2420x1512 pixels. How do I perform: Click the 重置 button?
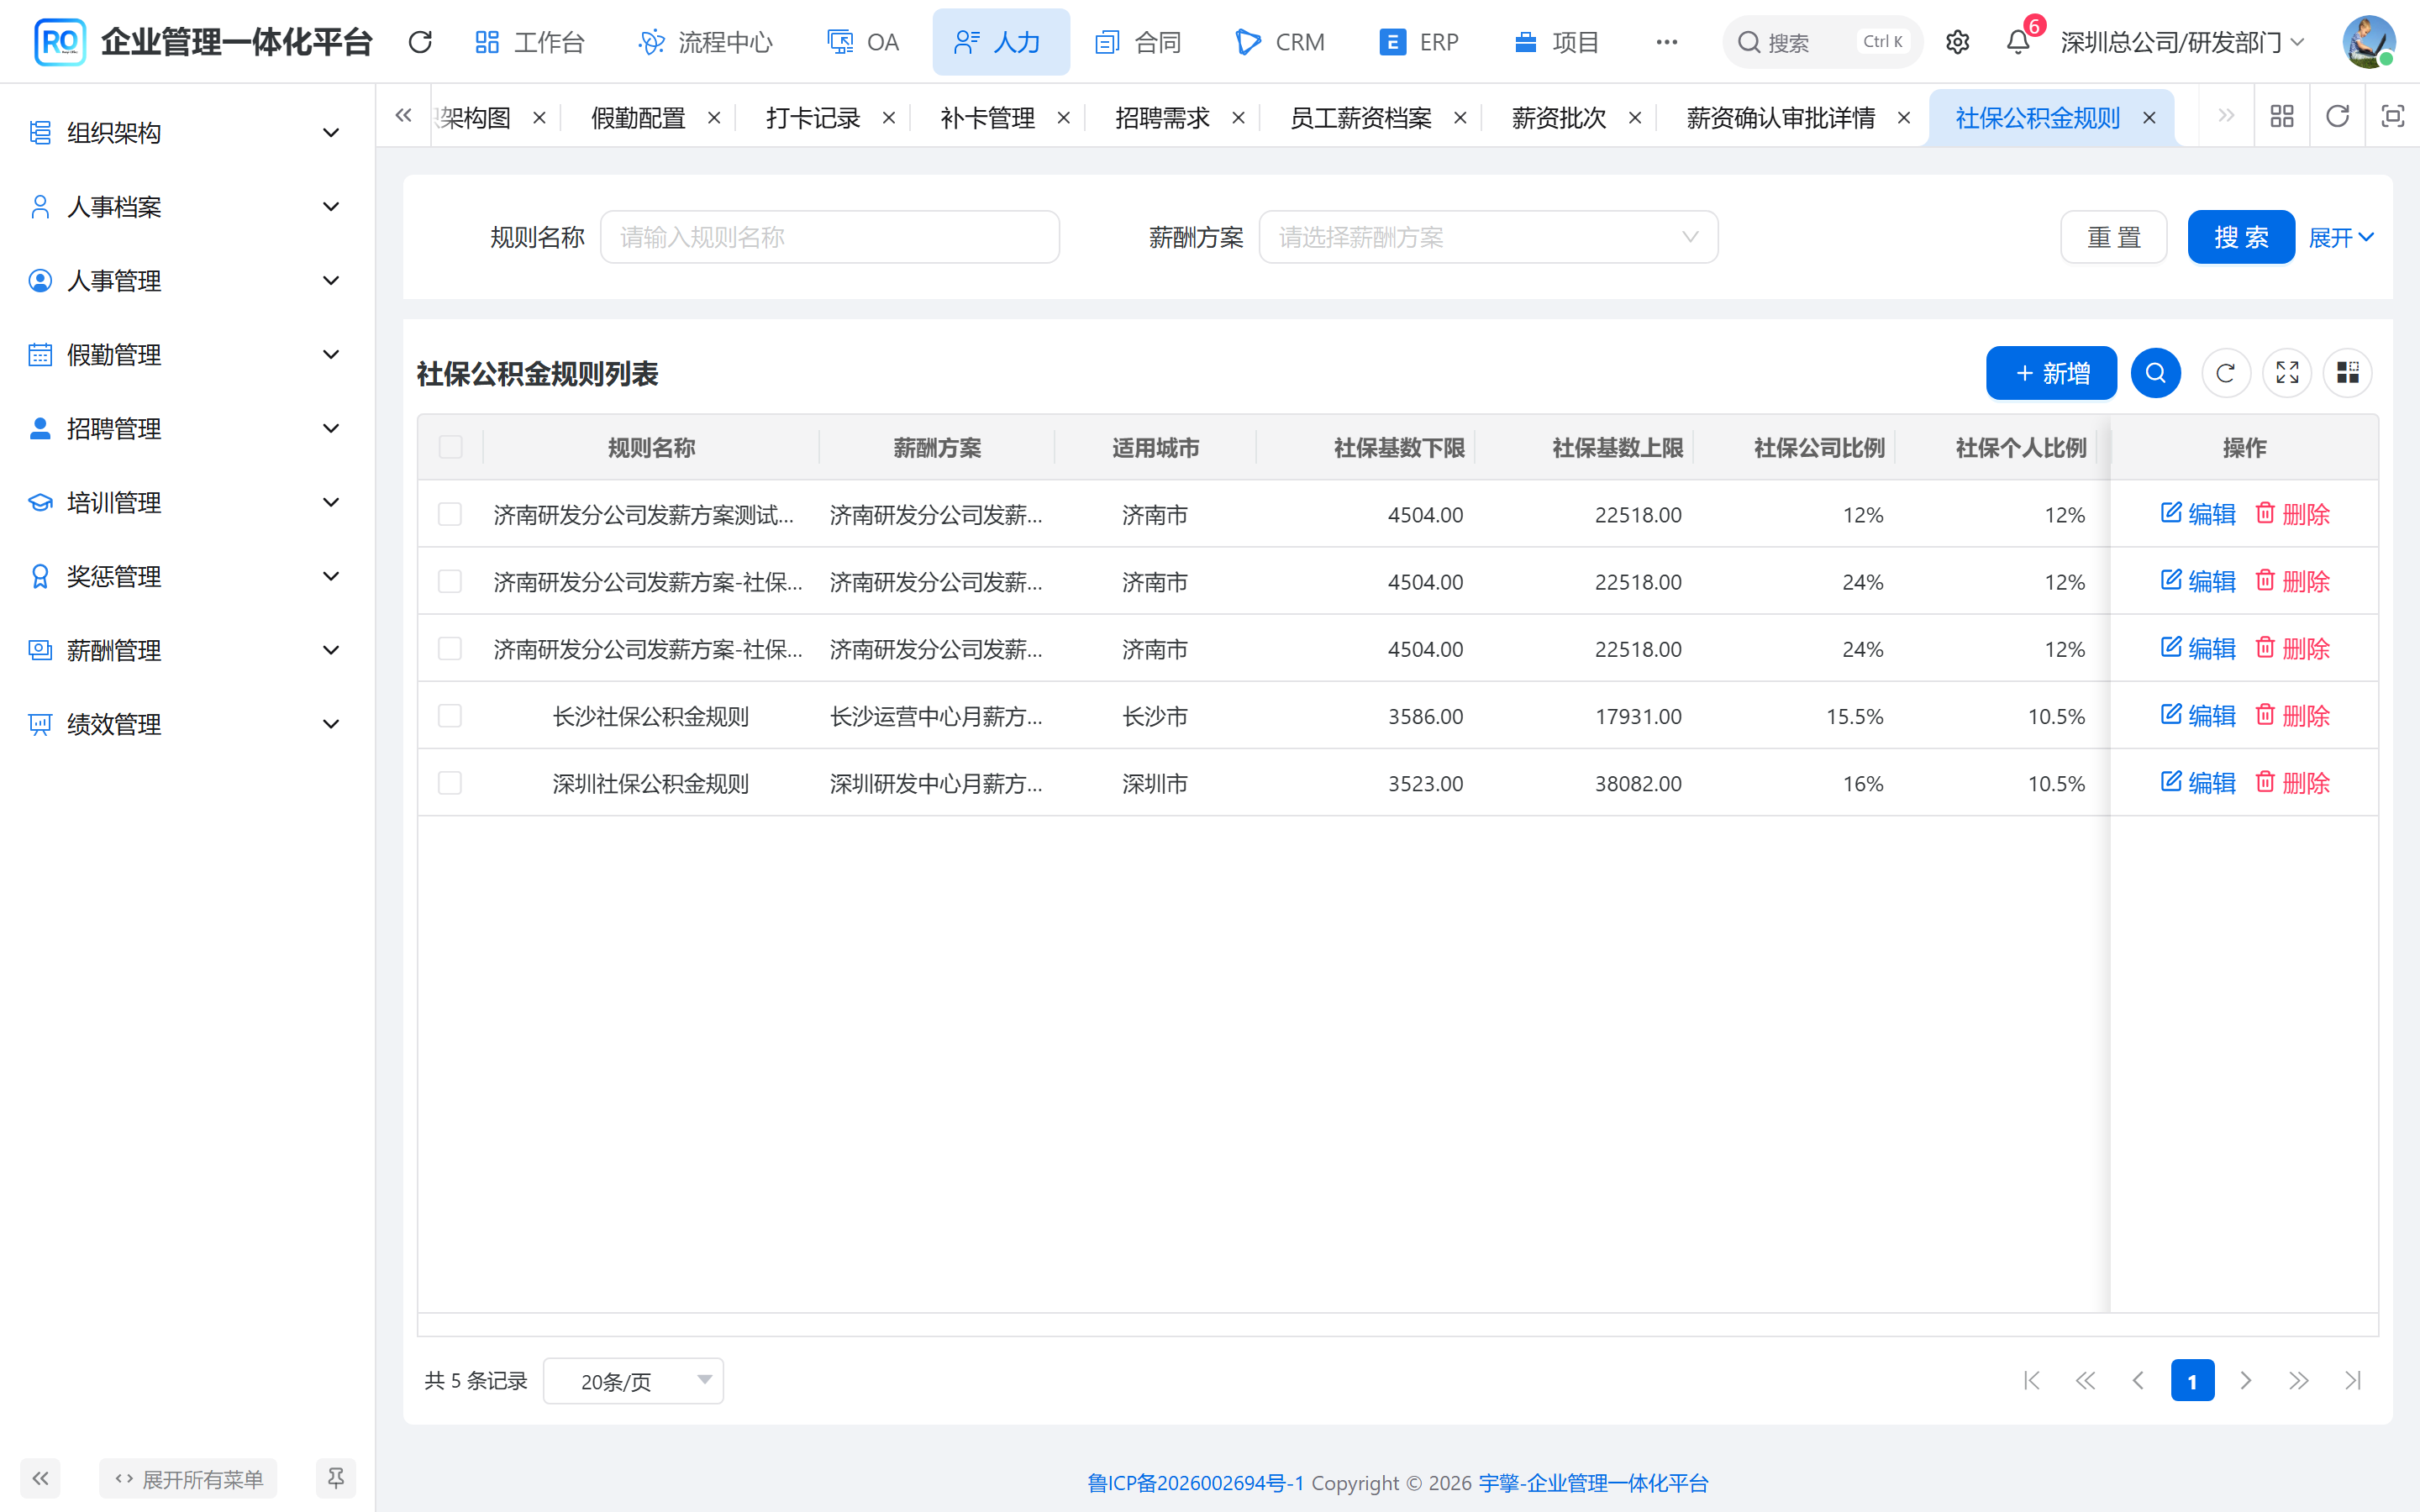[2114, 237]
